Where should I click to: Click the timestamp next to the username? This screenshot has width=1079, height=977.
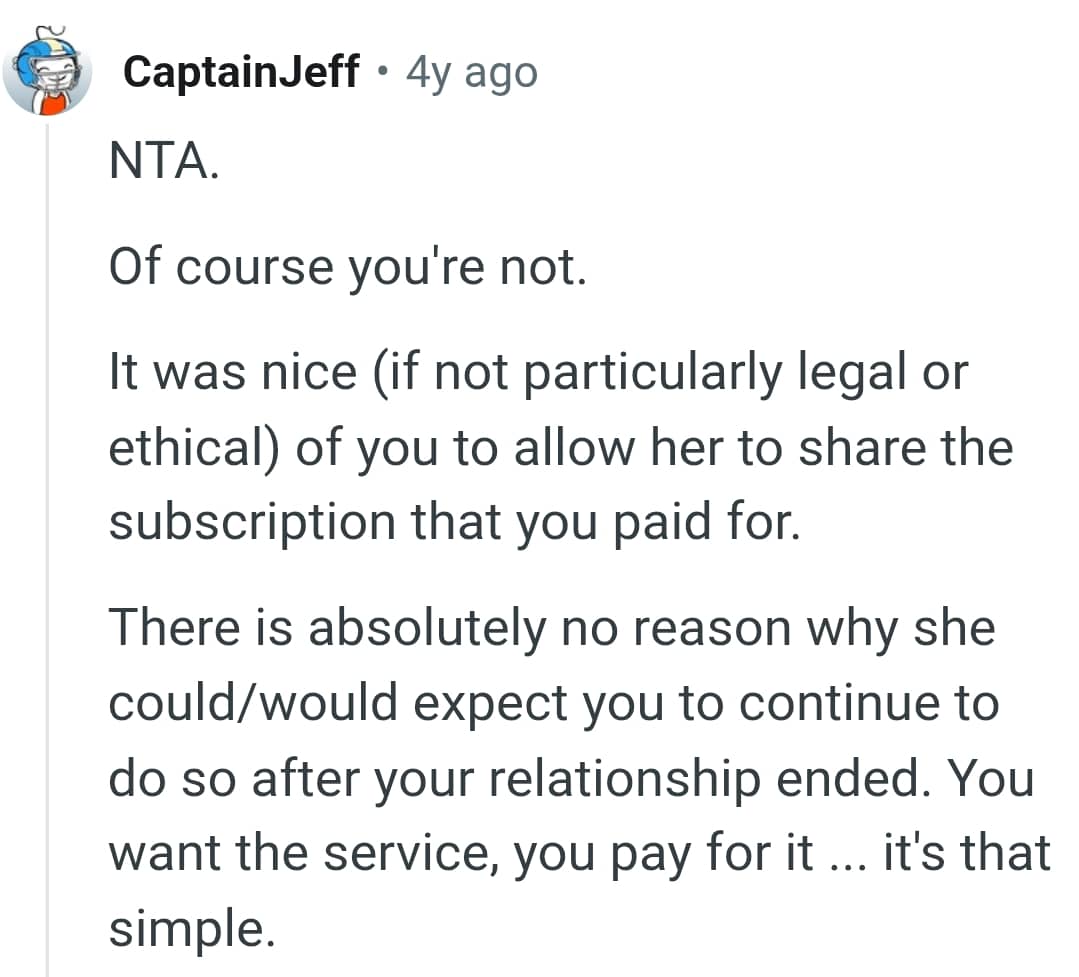[x=470, y=71]
